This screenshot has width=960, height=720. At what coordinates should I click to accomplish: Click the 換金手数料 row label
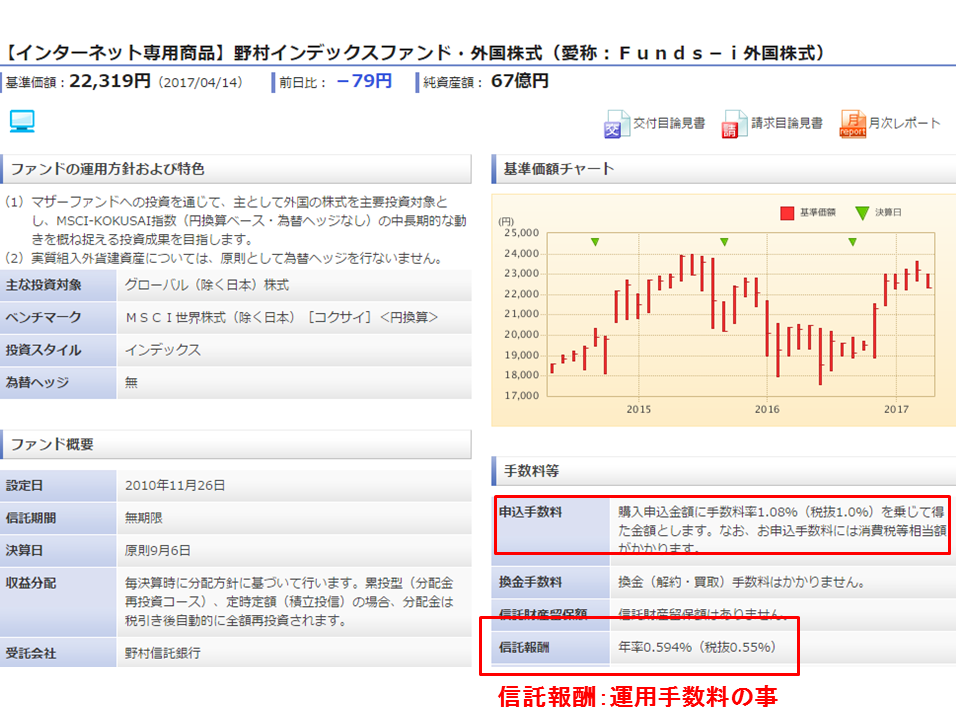tap(530, 582)
